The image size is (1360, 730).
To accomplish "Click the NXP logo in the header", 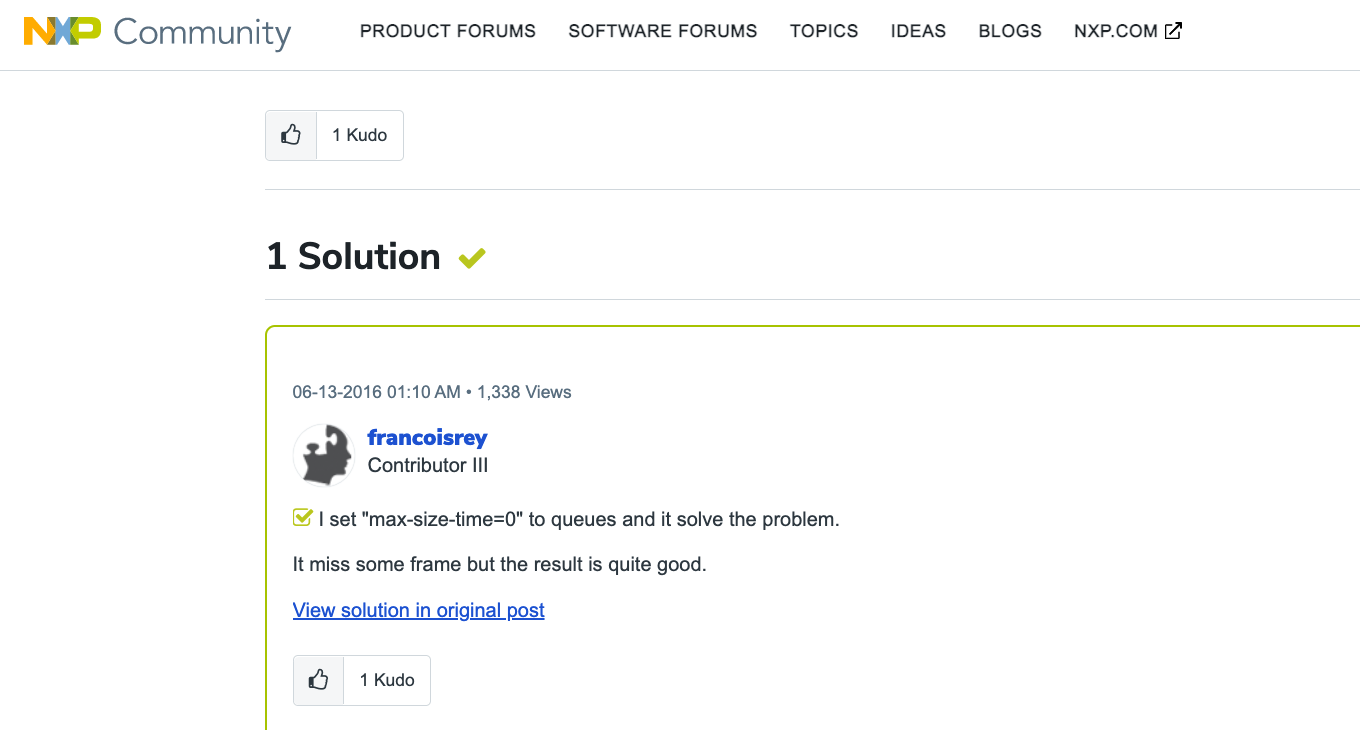I will (62, 31).
